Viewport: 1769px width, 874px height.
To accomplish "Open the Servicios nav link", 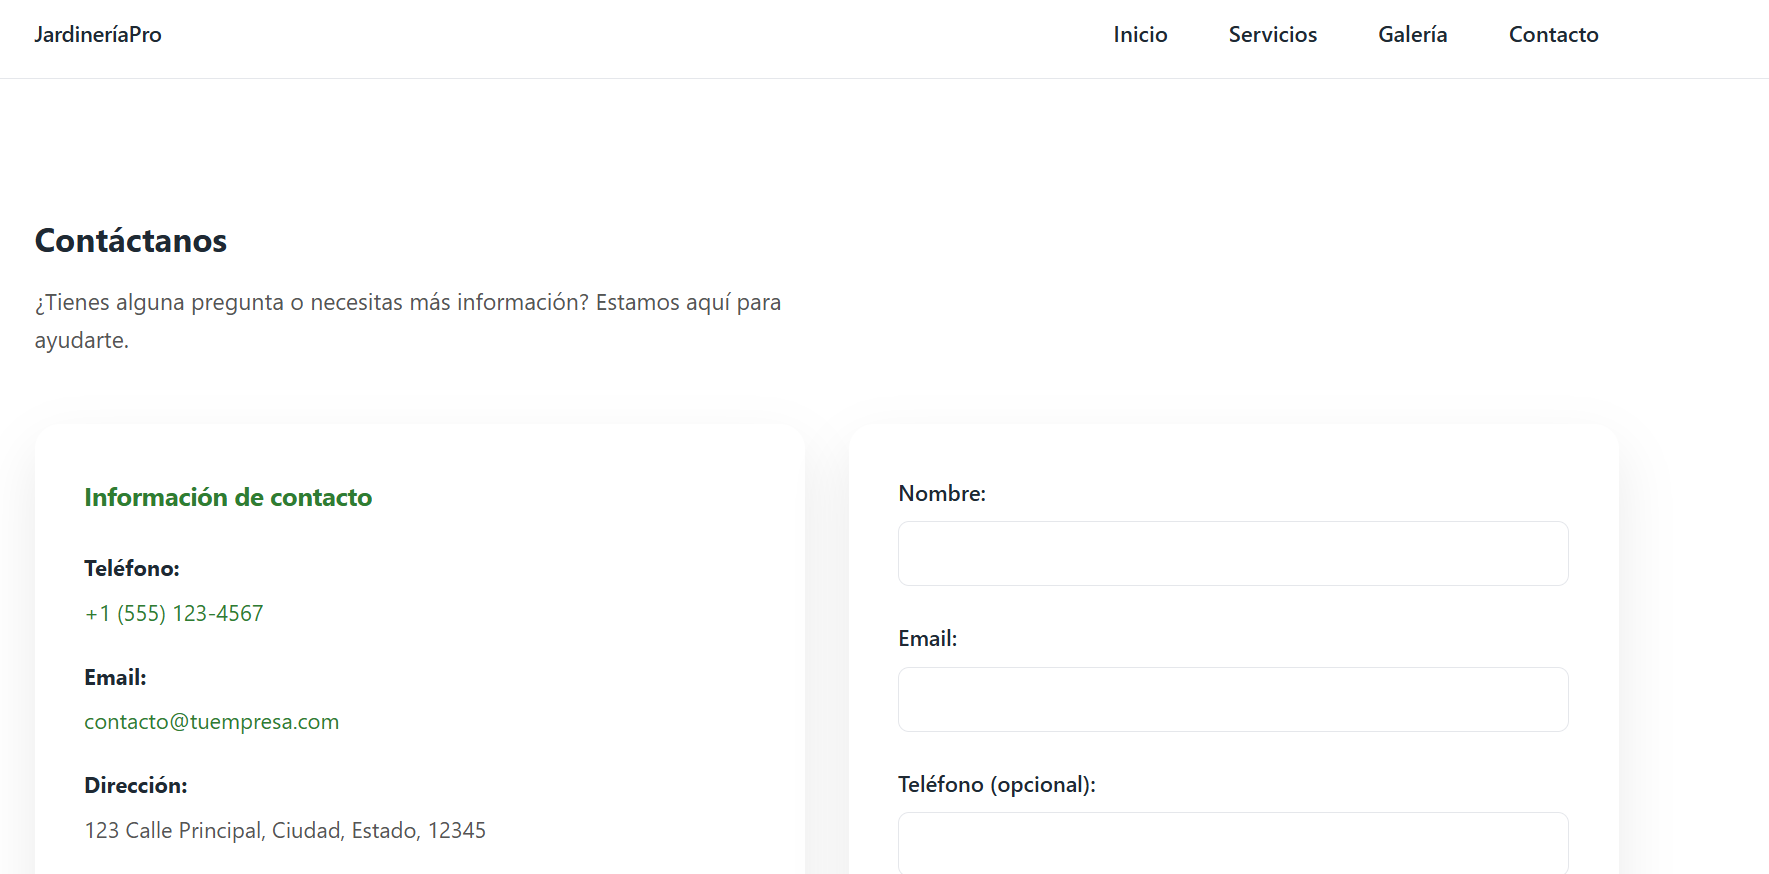I will coord(1272,35).
